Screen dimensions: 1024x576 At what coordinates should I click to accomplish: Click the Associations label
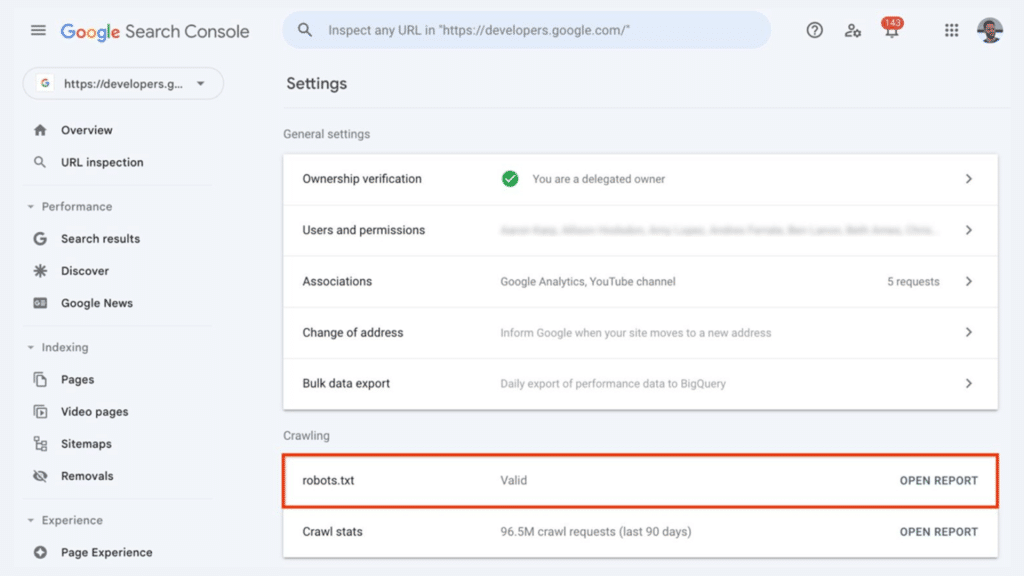pos(337,281)
